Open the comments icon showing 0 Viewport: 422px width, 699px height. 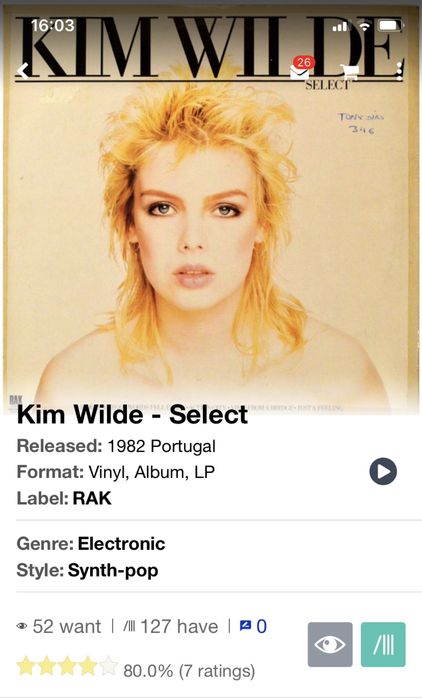tap(253, 626)
